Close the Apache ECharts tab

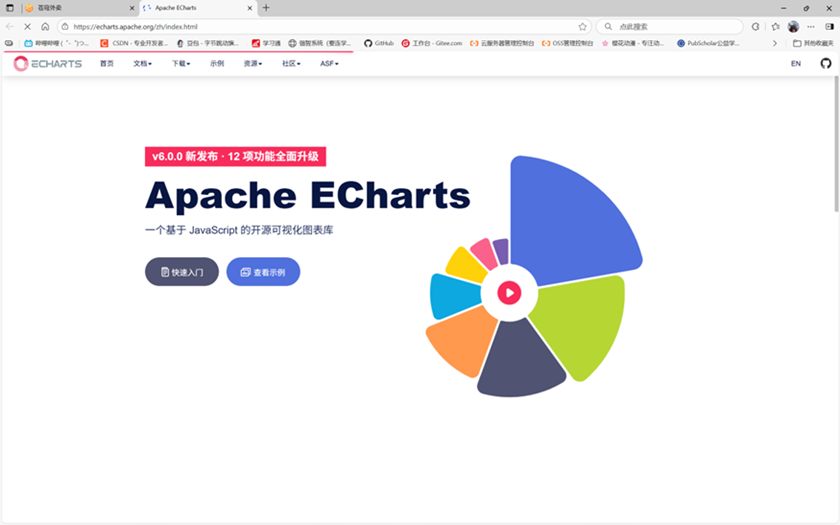250,8
